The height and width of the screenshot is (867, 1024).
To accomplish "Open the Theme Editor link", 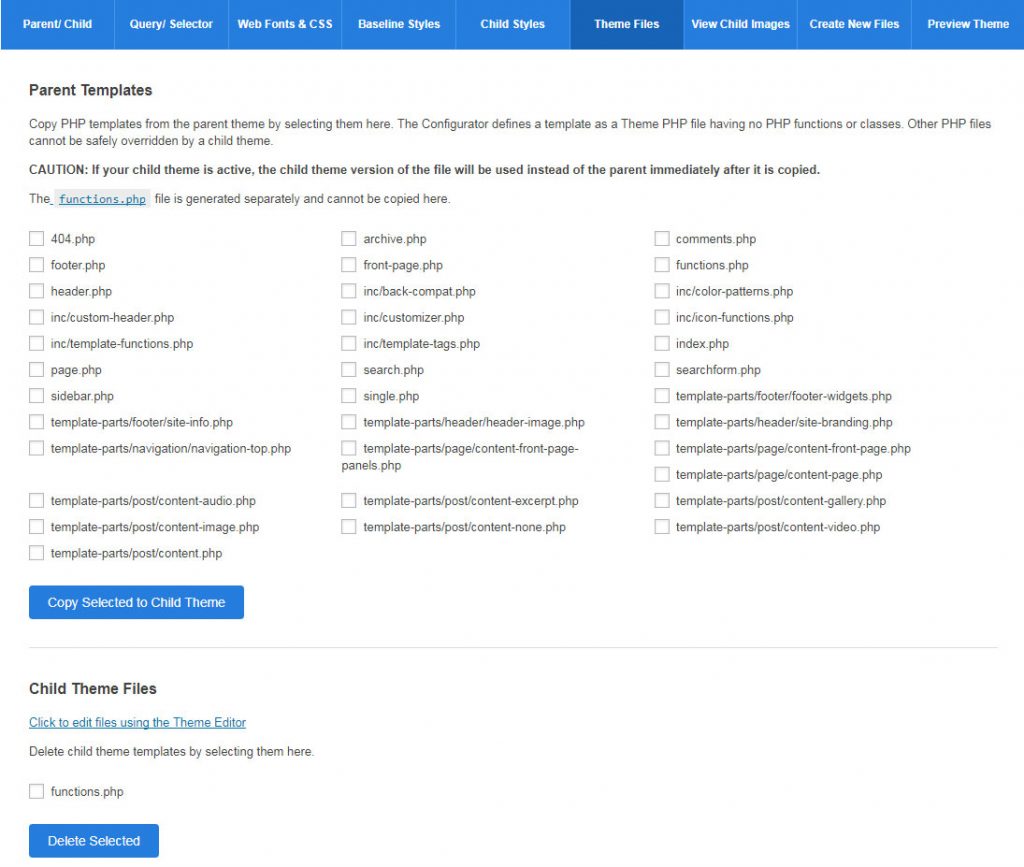I will (x=137, y=722).
